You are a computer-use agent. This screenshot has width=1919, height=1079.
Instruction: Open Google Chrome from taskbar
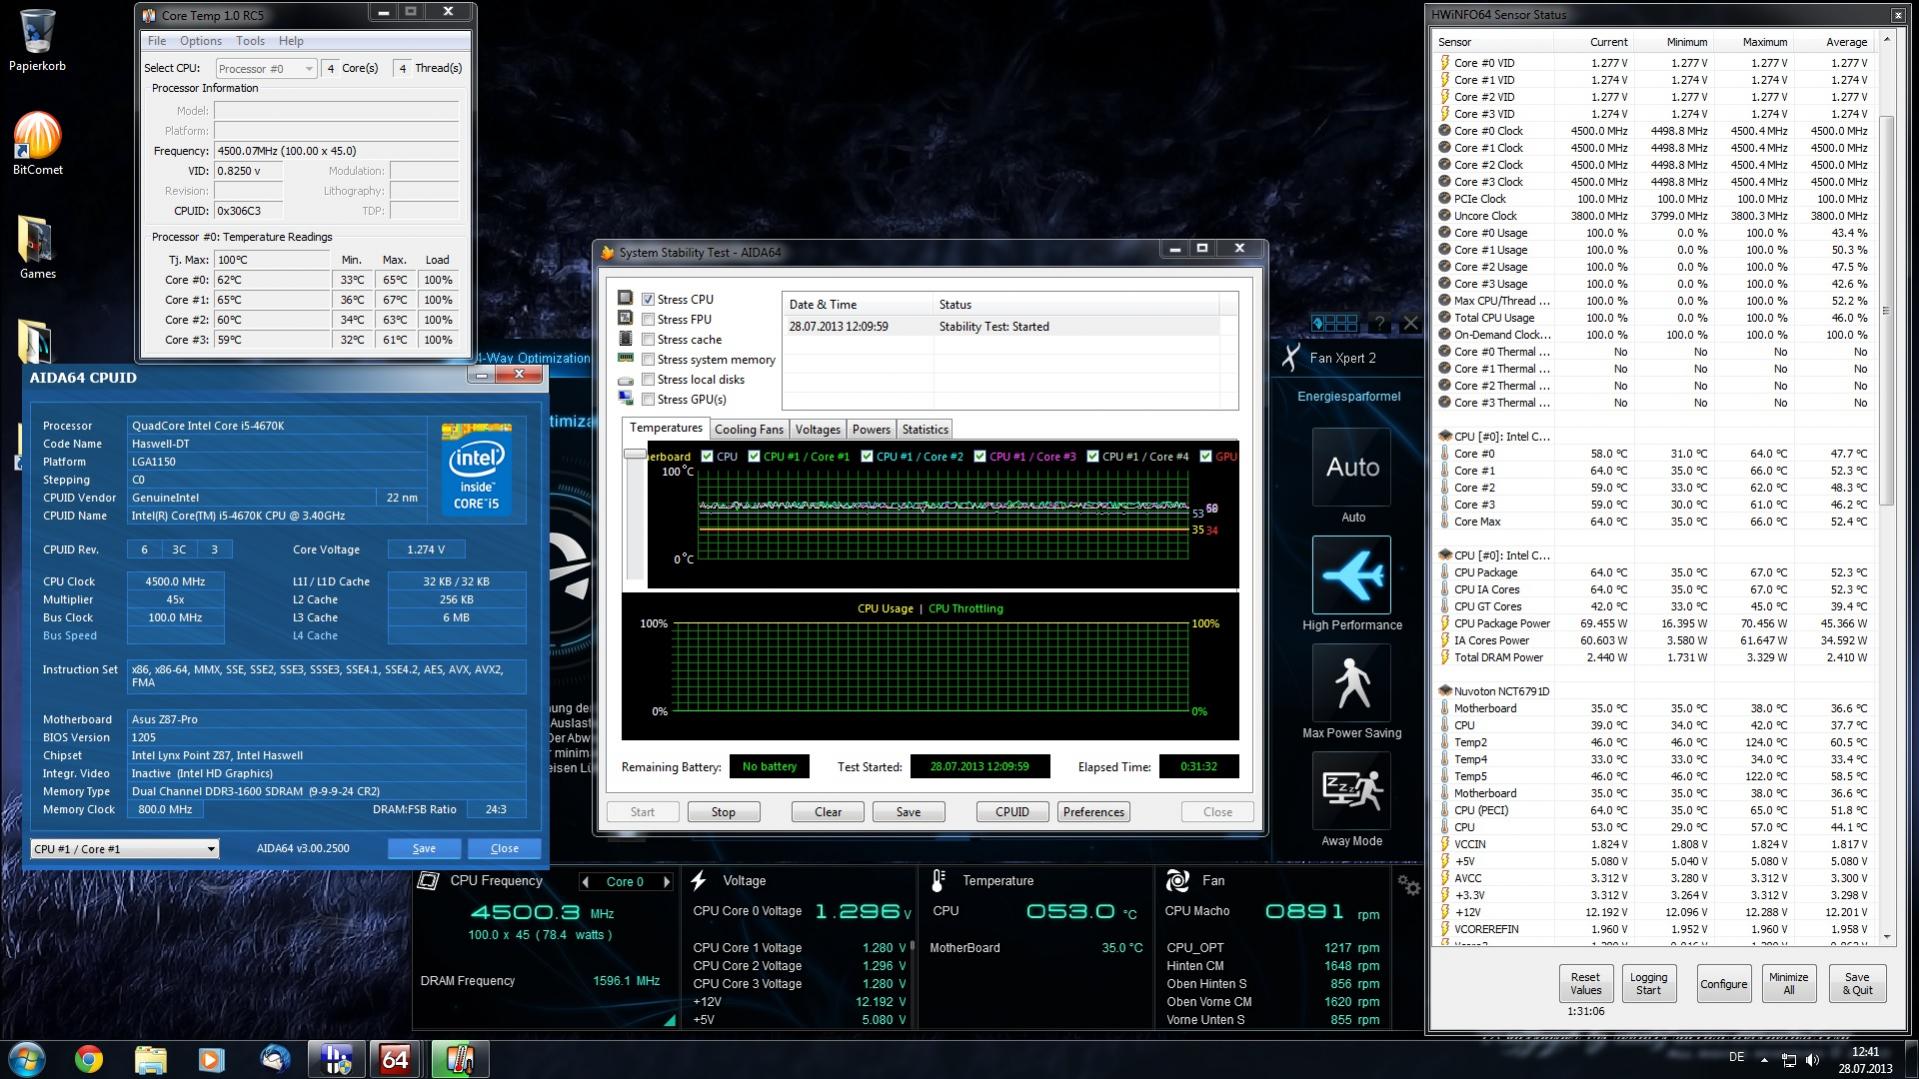tap(89, 1058)
